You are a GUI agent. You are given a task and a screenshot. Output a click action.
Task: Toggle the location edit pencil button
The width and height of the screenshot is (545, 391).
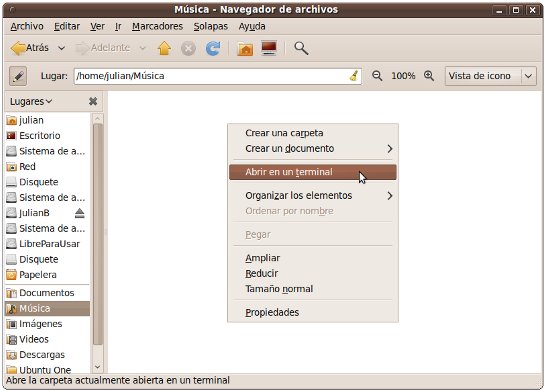click(x=18, y=76)
